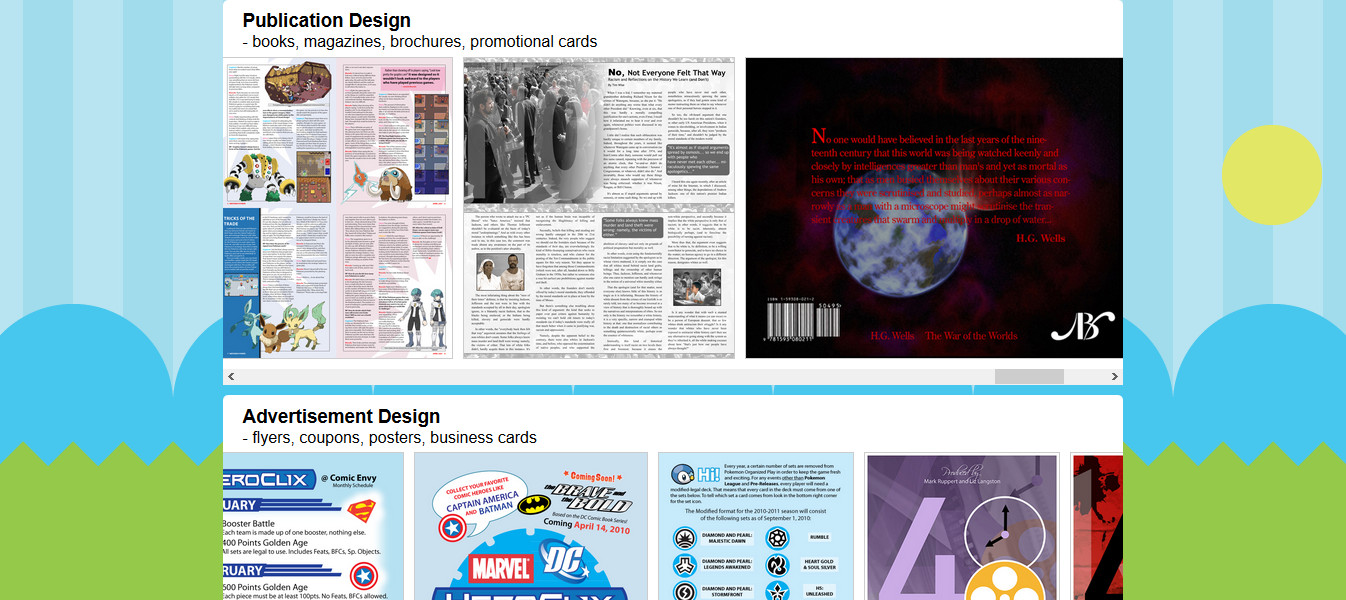Click the horizontal scrollbar thumb
Screen dimensions: 1346x600
pyautogui.click(x=1028, y=377)
